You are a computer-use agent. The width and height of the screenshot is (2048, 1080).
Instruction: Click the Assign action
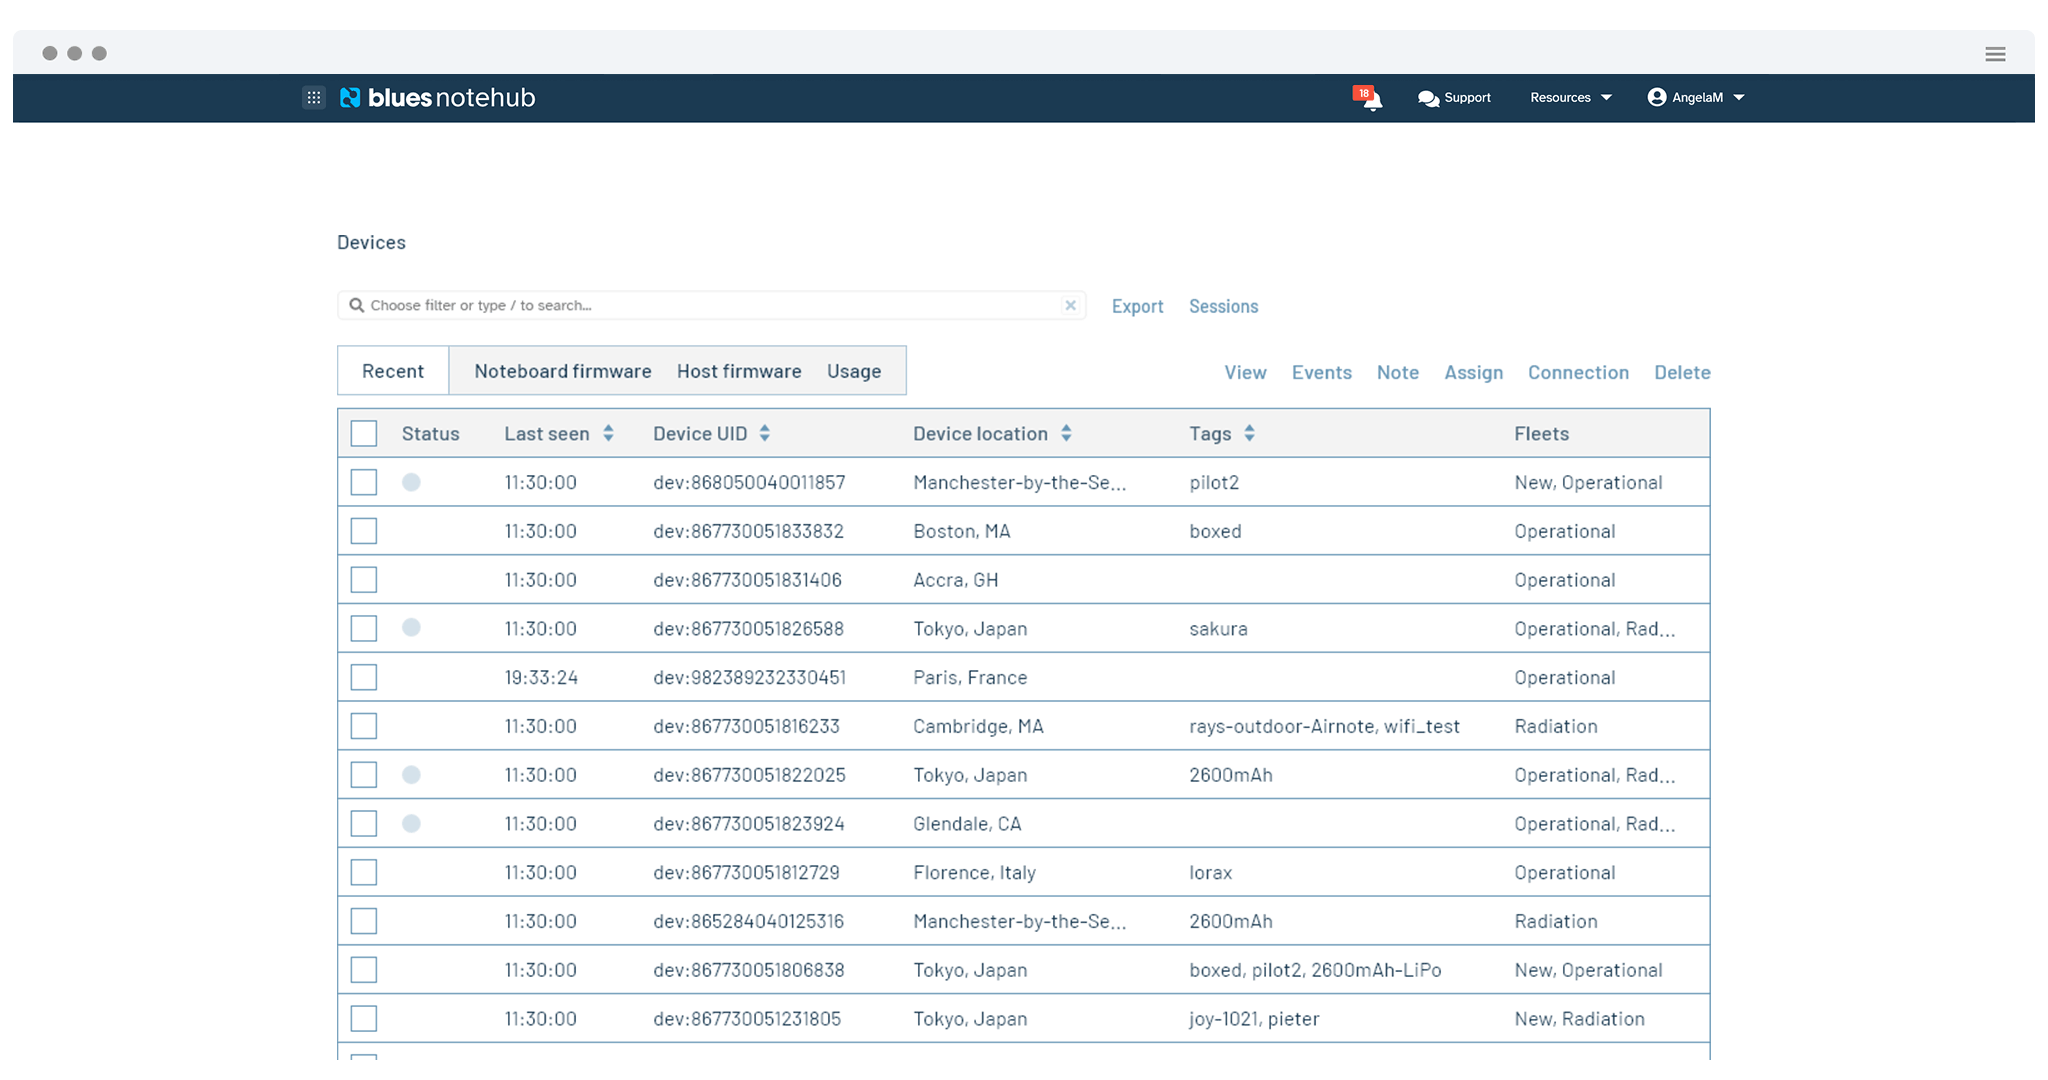pos(1473,372)
